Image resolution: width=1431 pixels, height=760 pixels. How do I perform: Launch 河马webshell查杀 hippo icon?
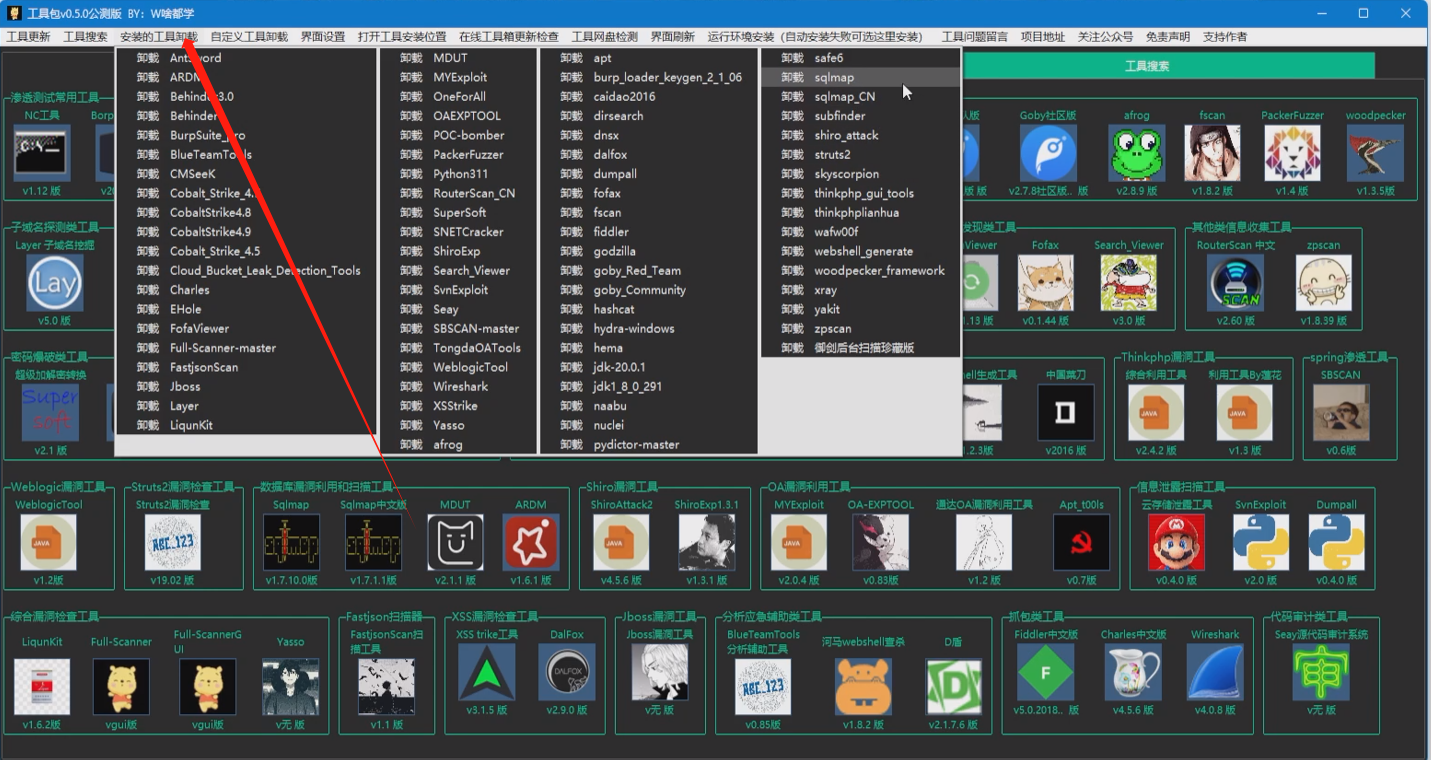click(863, 686)
